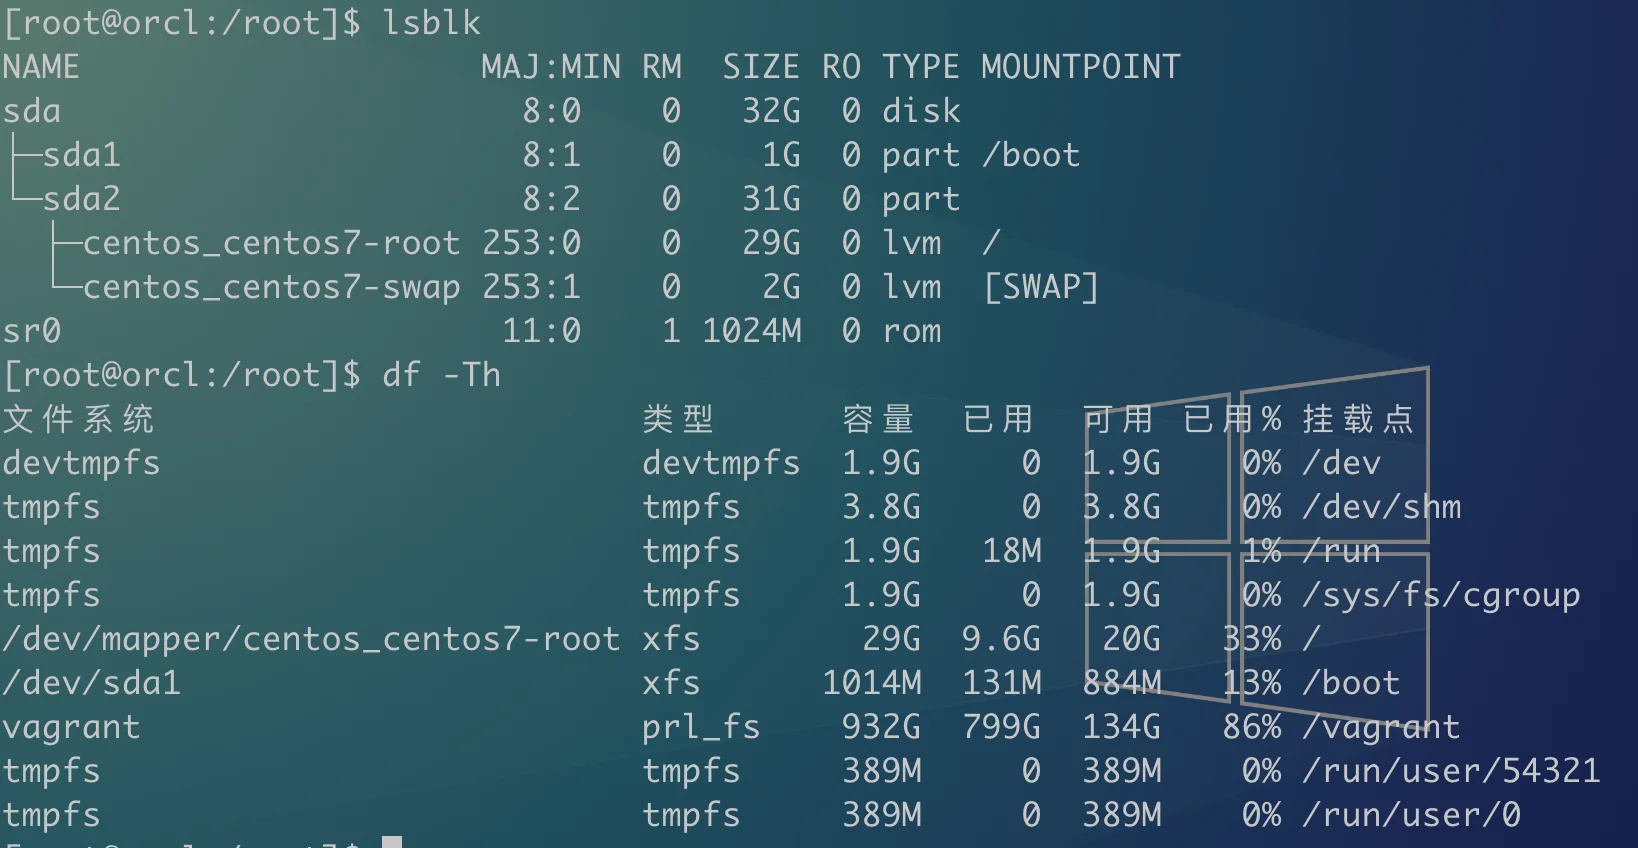
Task: Click the prl_fs type value
Action: point(702,728)
